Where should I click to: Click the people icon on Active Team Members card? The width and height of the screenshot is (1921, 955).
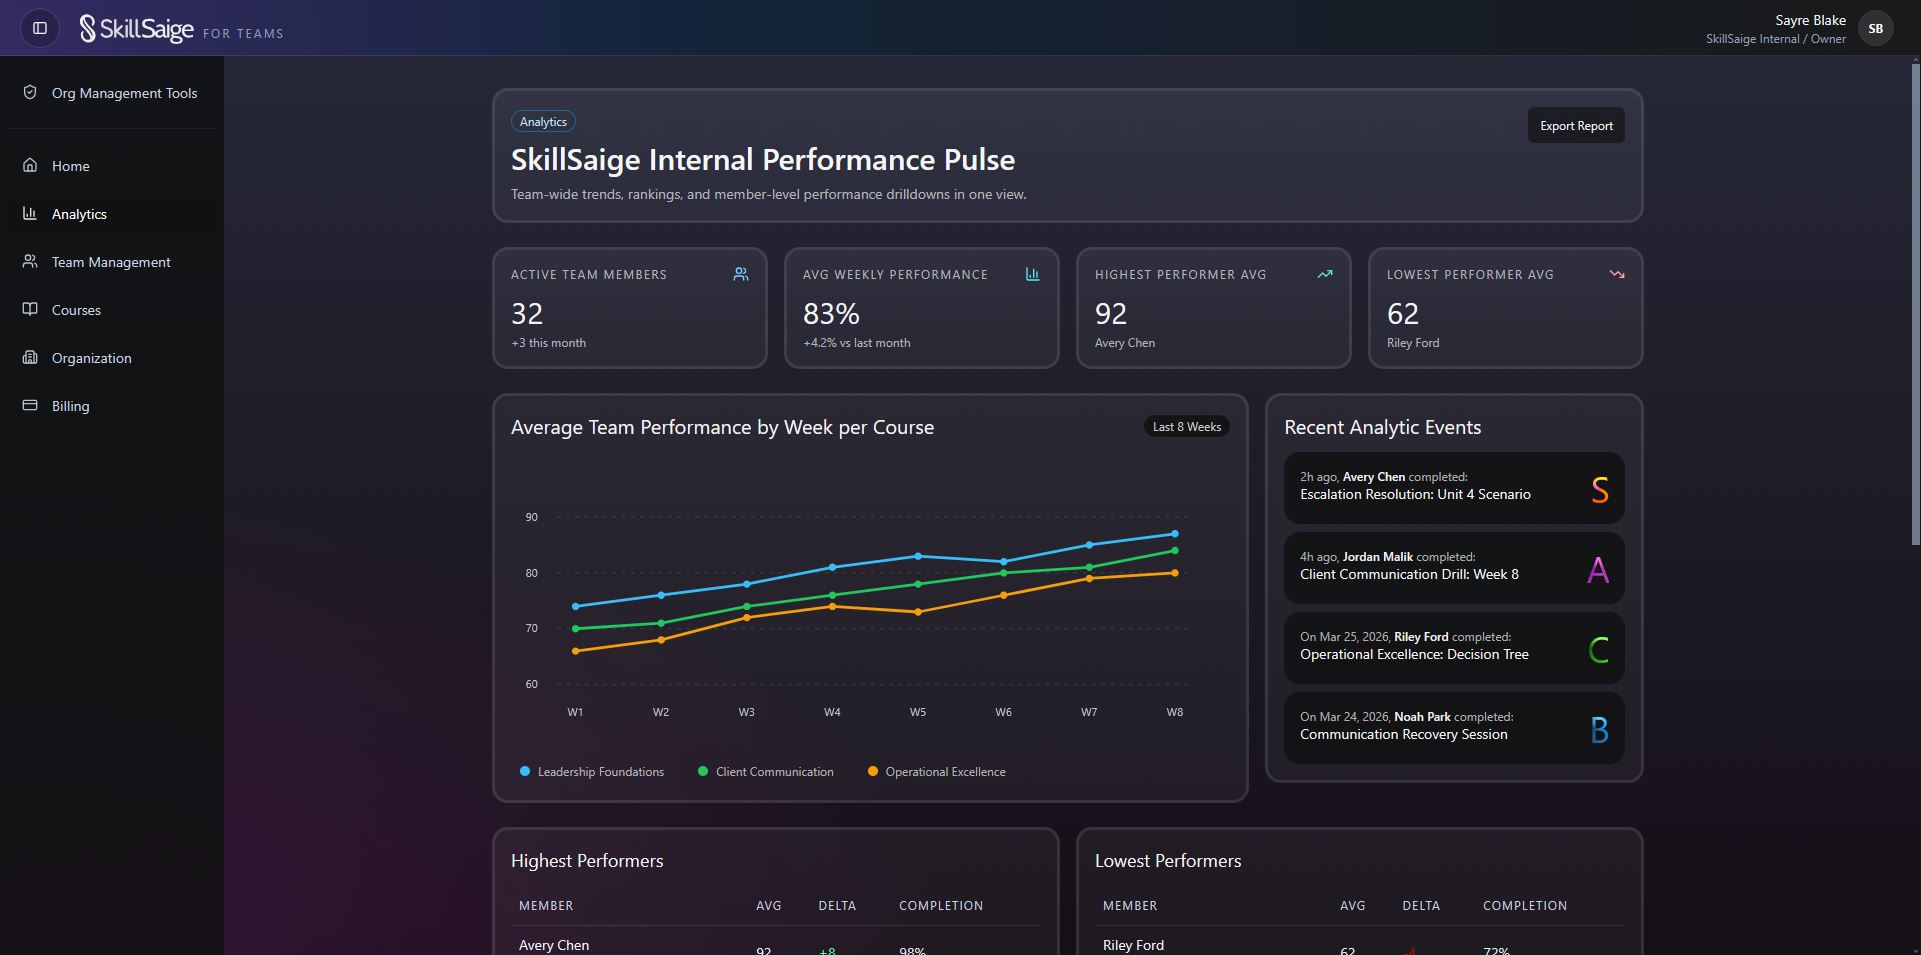740,273
